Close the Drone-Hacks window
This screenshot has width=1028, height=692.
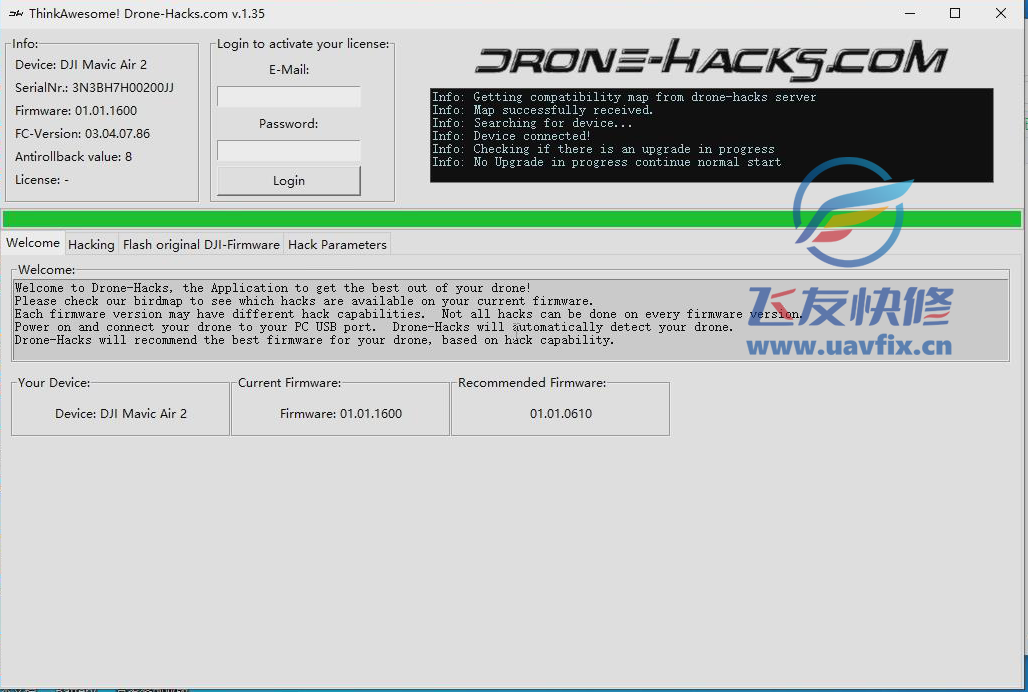1000,13
